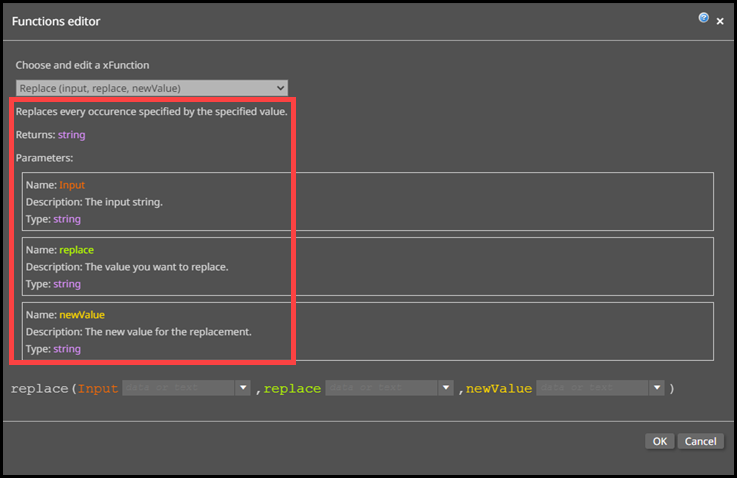737x478 pixels.
Task: Click the orange Input name in parameters list
Action: [x=72, y=185]
